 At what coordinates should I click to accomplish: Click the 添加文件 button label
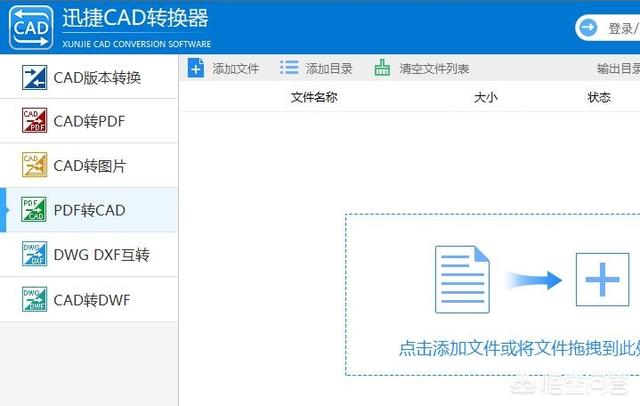click(236, 69)
